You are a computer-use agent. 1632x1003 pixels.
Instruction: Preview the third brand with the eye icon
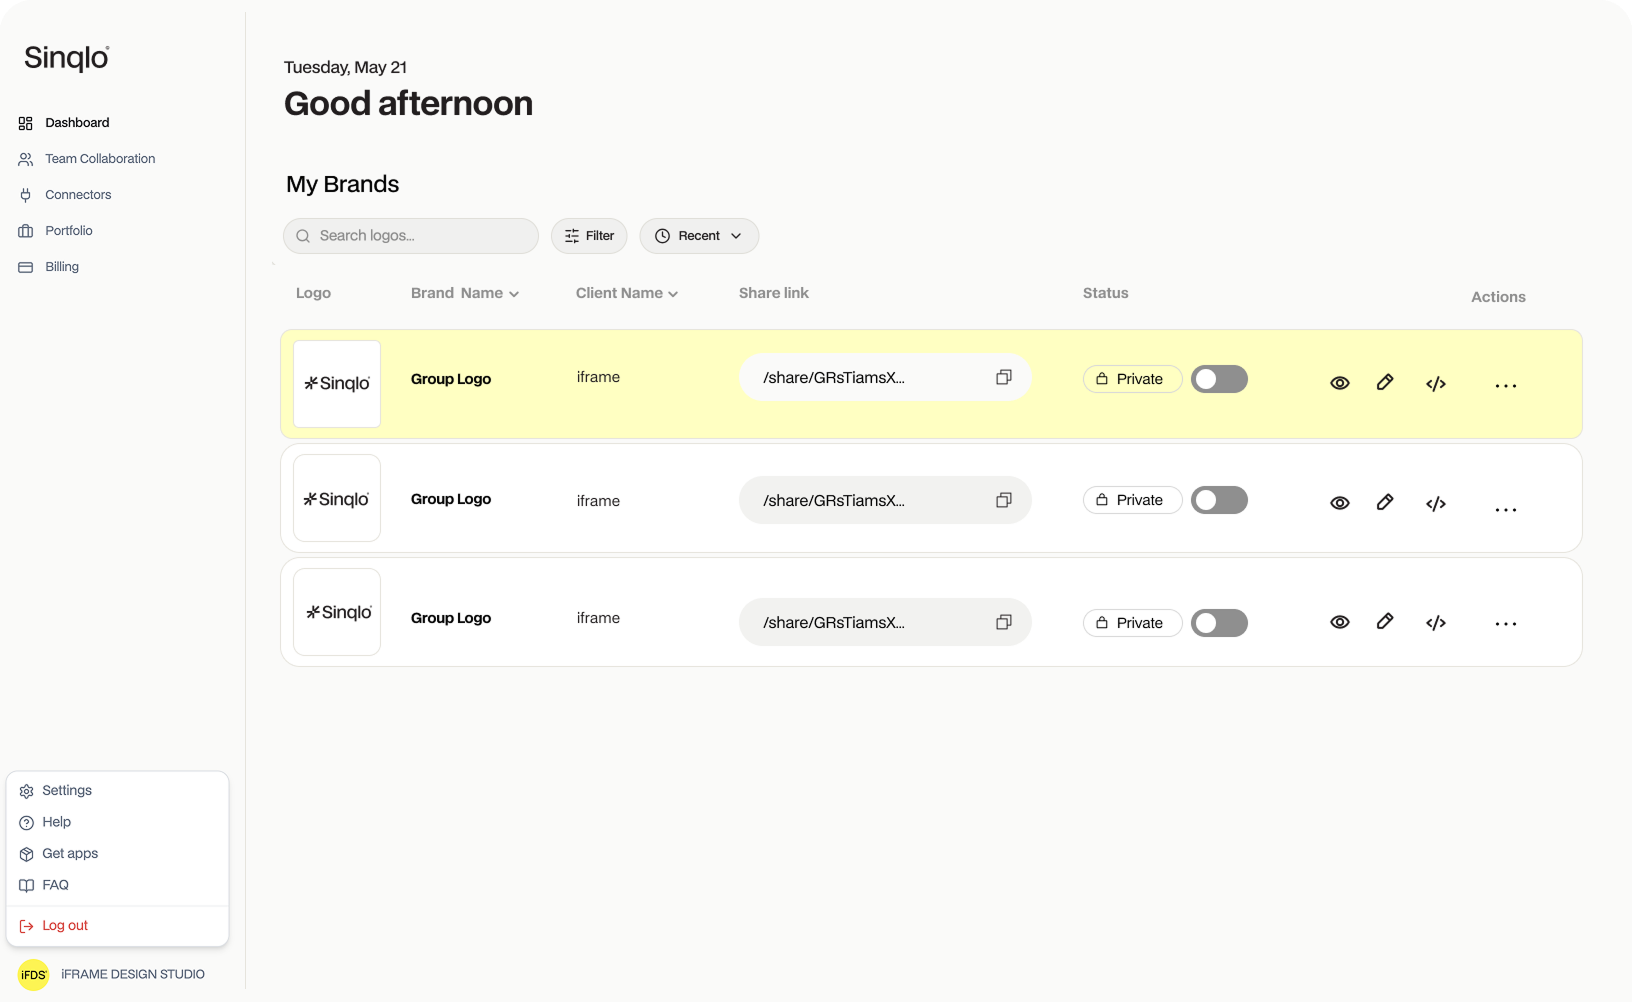pyautogui.click(x=1340, y=622)
